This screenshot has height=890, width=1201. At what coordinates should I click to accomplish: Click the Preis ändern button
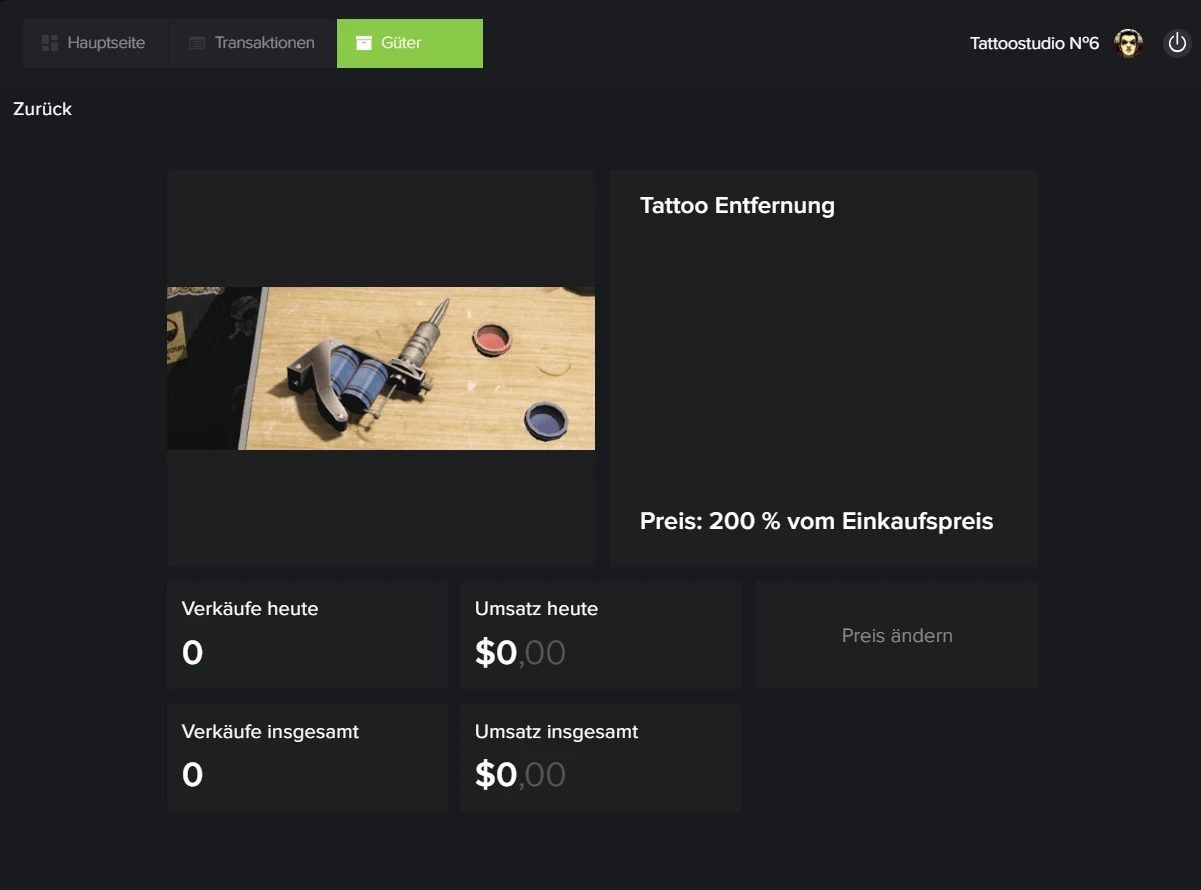coord(897,635)
